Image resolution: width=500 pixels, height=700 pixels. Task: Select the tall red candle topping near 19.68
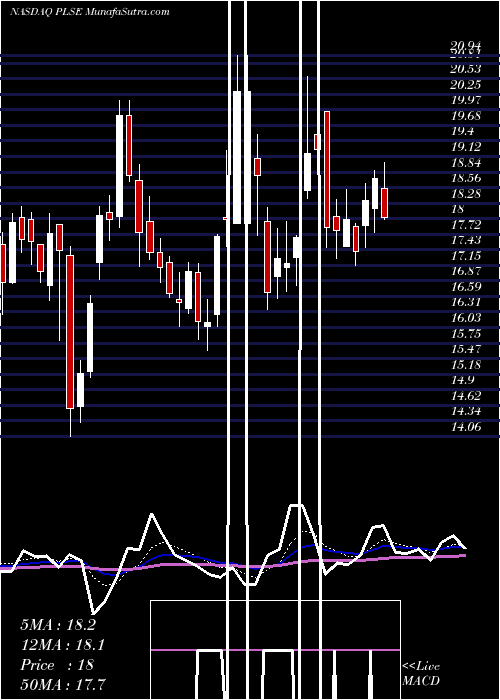(x=327, y=170)
